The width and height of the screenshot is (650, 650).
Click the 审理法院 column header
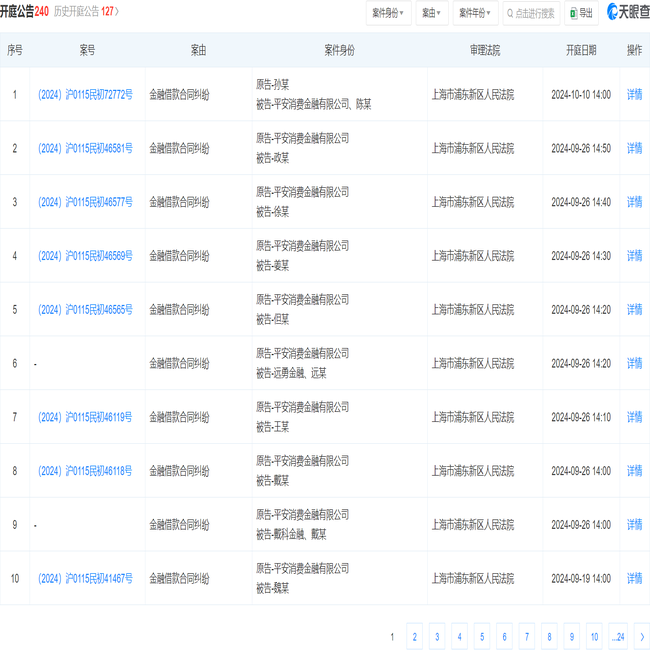click(485, 50)
